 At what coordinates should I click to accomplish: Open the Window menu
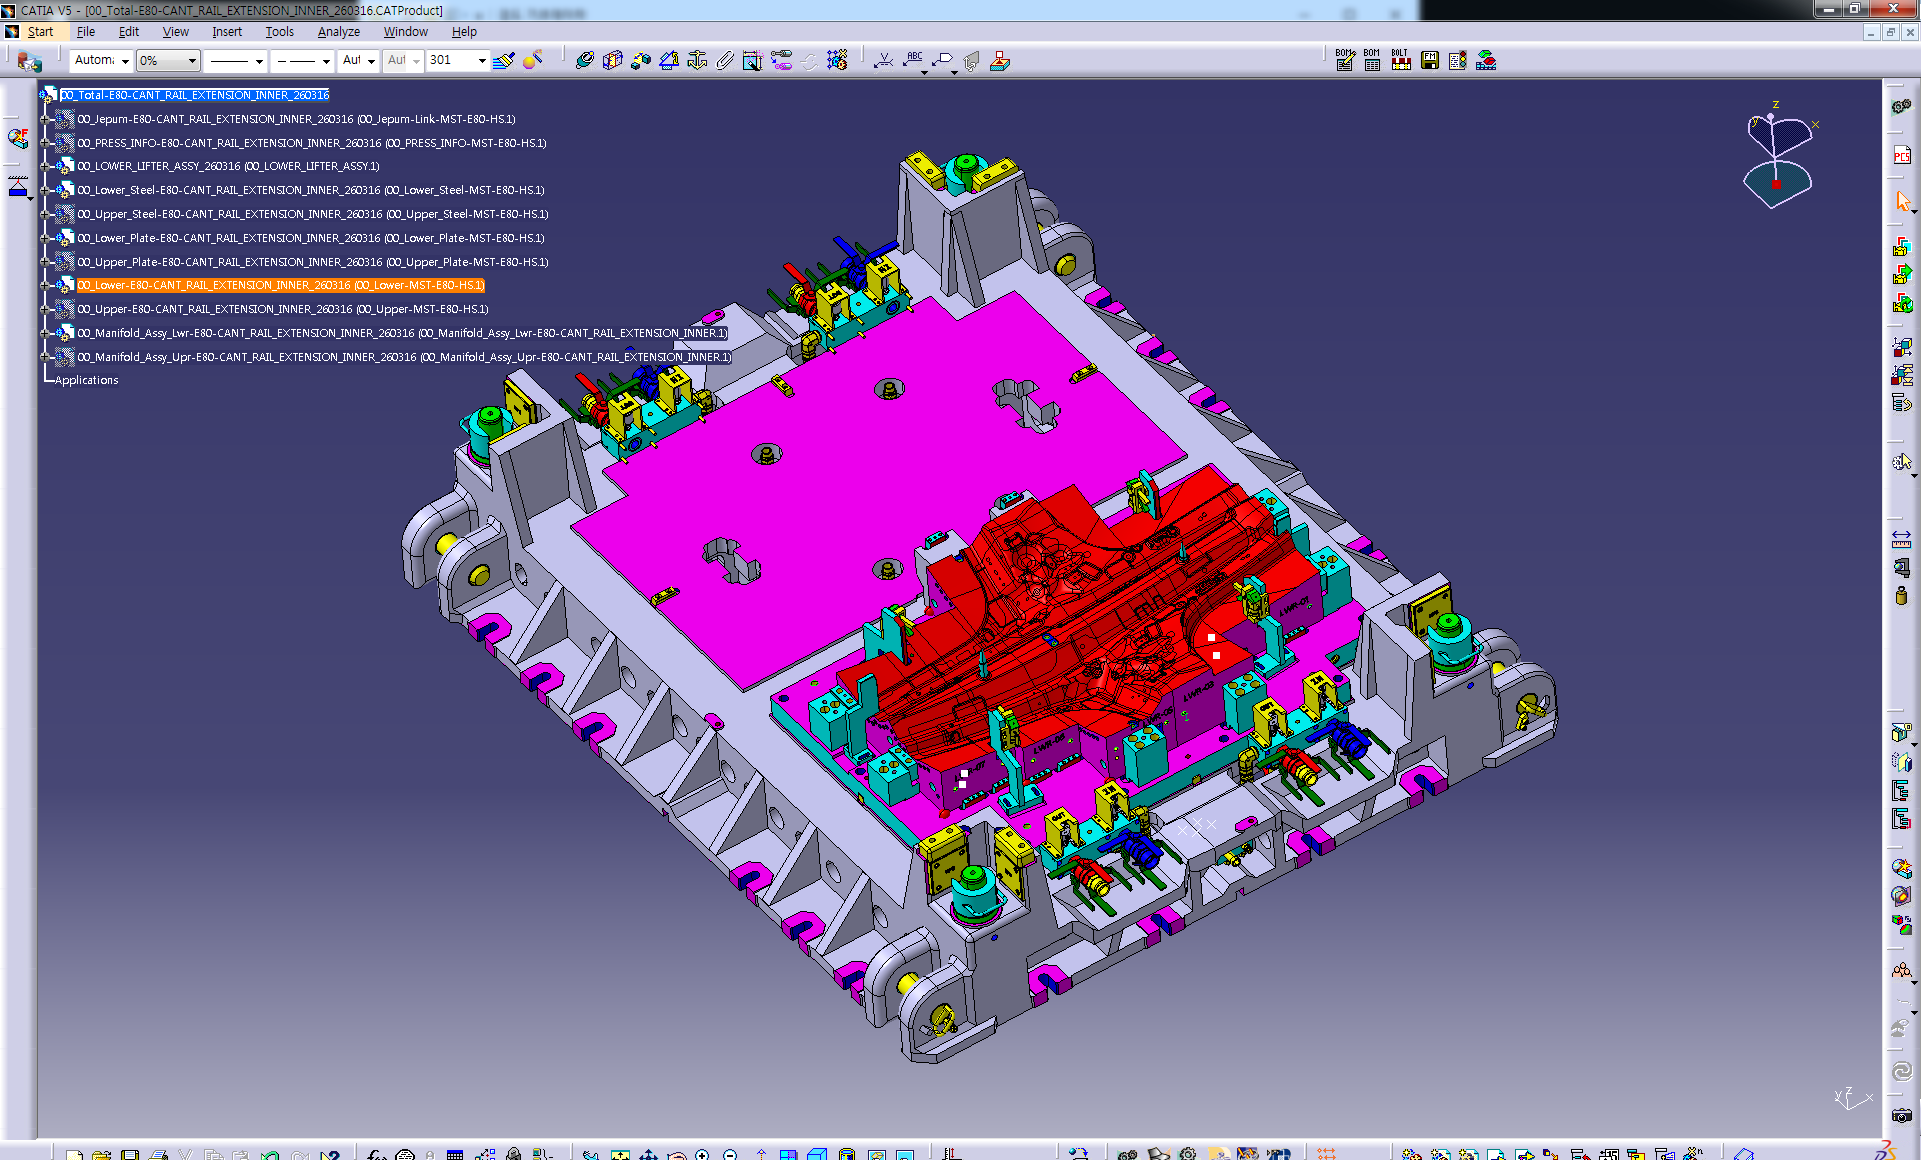point(406,32)
